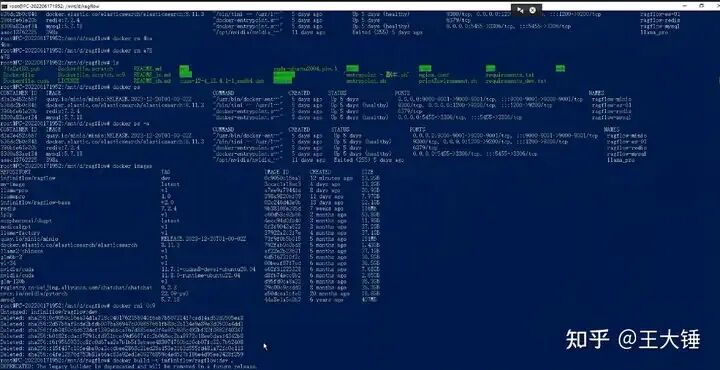Click the '20 months ago' created value
Image resolution: width=720 pixels, height=370 pixels.
(329, 294)
